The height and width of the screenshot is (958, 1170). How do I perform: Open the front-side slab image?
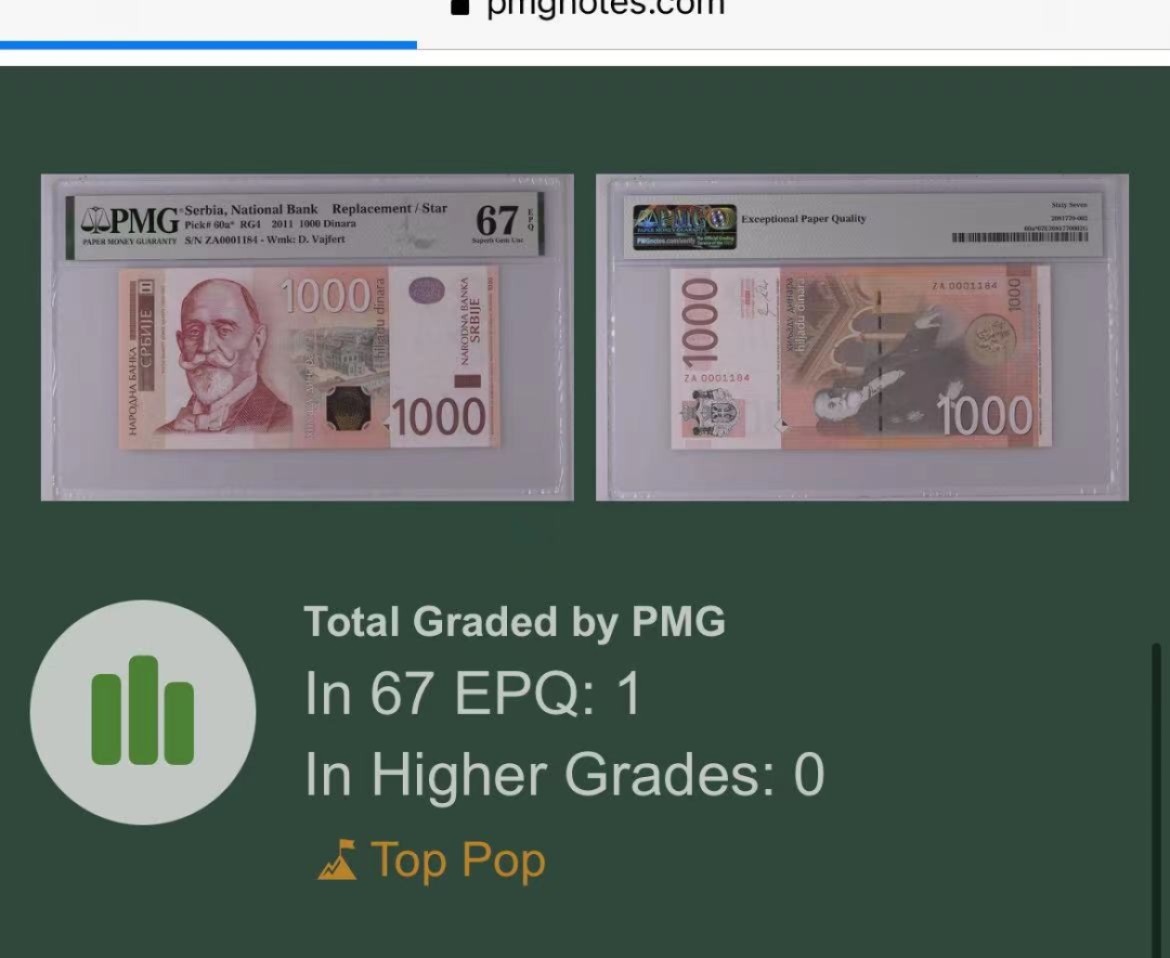point(307,337)
